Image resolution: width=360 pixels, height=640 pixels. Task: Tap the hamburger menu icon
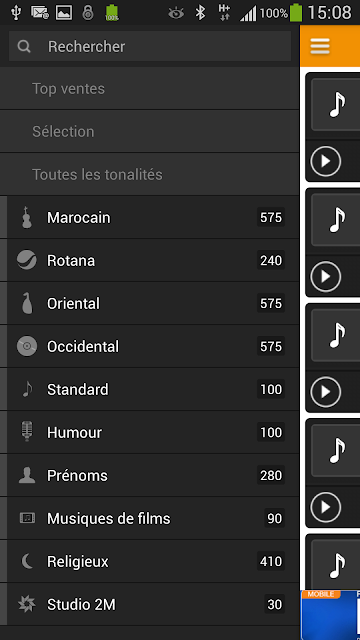coord(320,47)
